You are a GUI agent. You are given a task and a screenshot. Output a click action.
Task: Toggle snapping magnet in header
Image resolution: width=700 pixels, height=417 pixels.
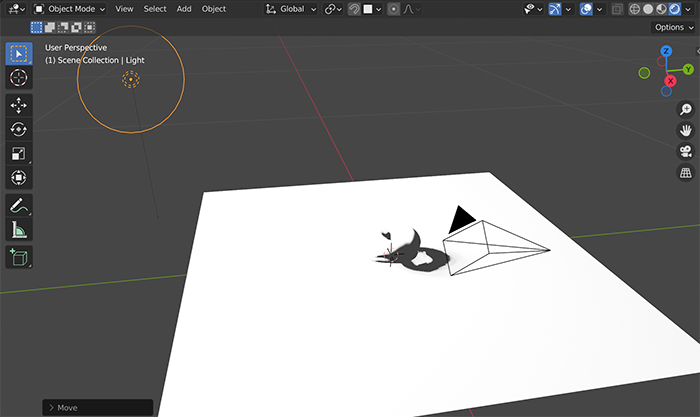coord(355,9)
